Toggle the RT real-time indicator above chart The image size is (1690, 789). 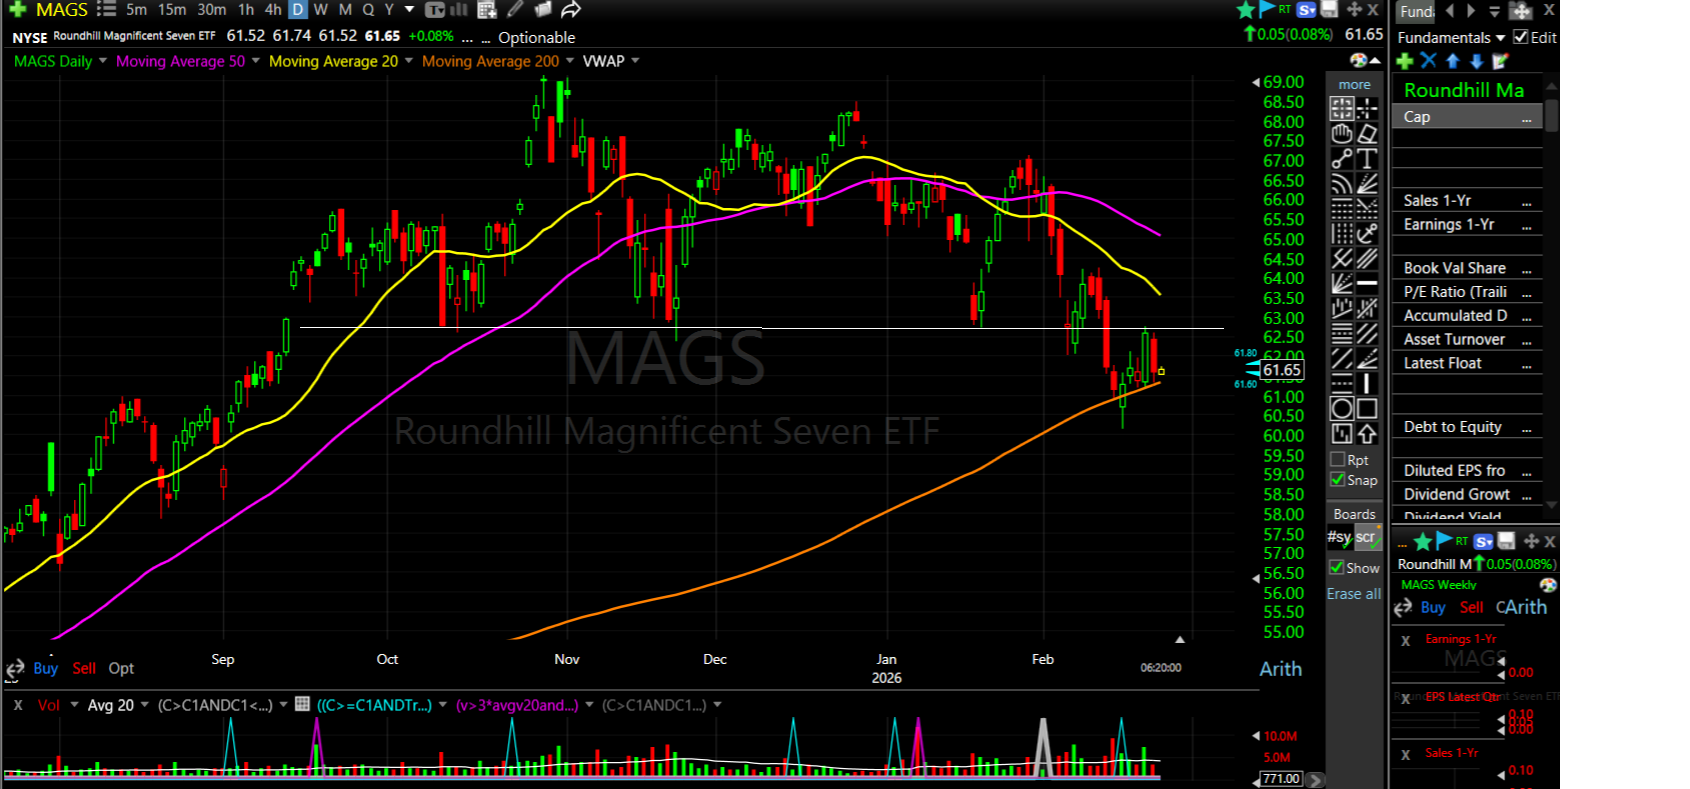1285,9
